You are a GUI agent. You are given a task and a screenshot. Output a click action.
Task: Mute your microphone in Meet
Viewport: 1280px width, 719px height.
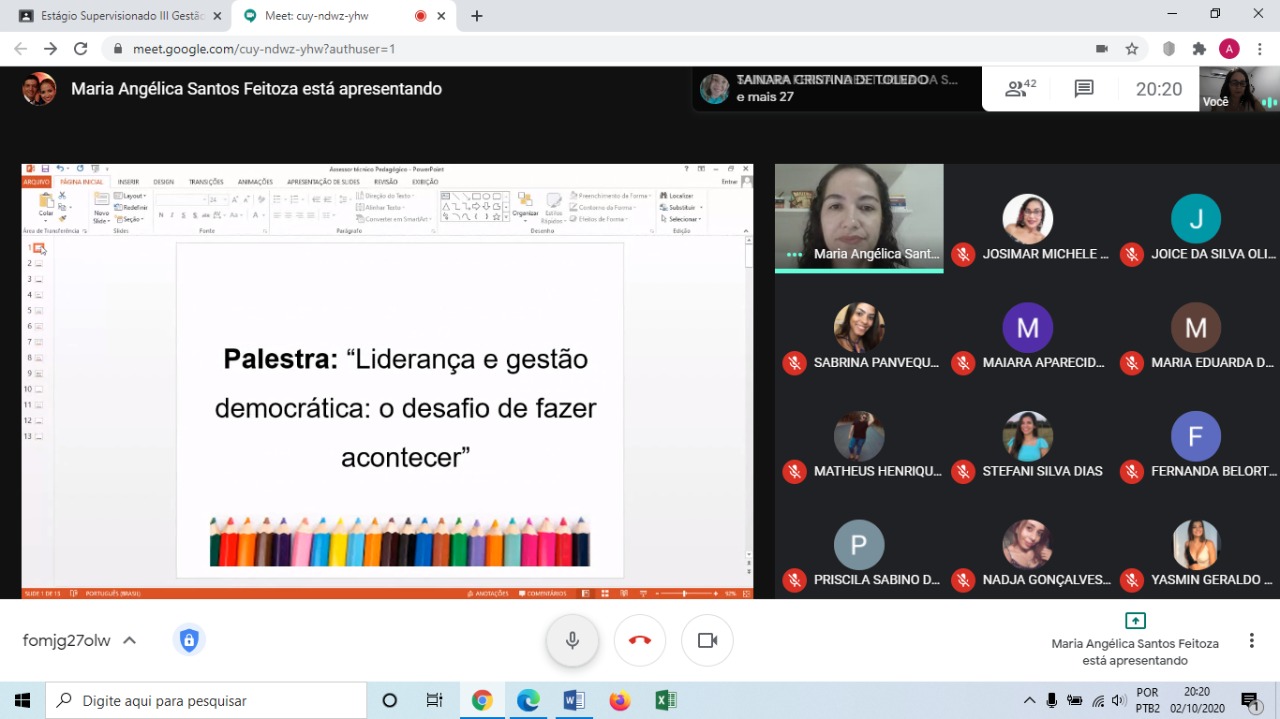(x=572, y=640)
